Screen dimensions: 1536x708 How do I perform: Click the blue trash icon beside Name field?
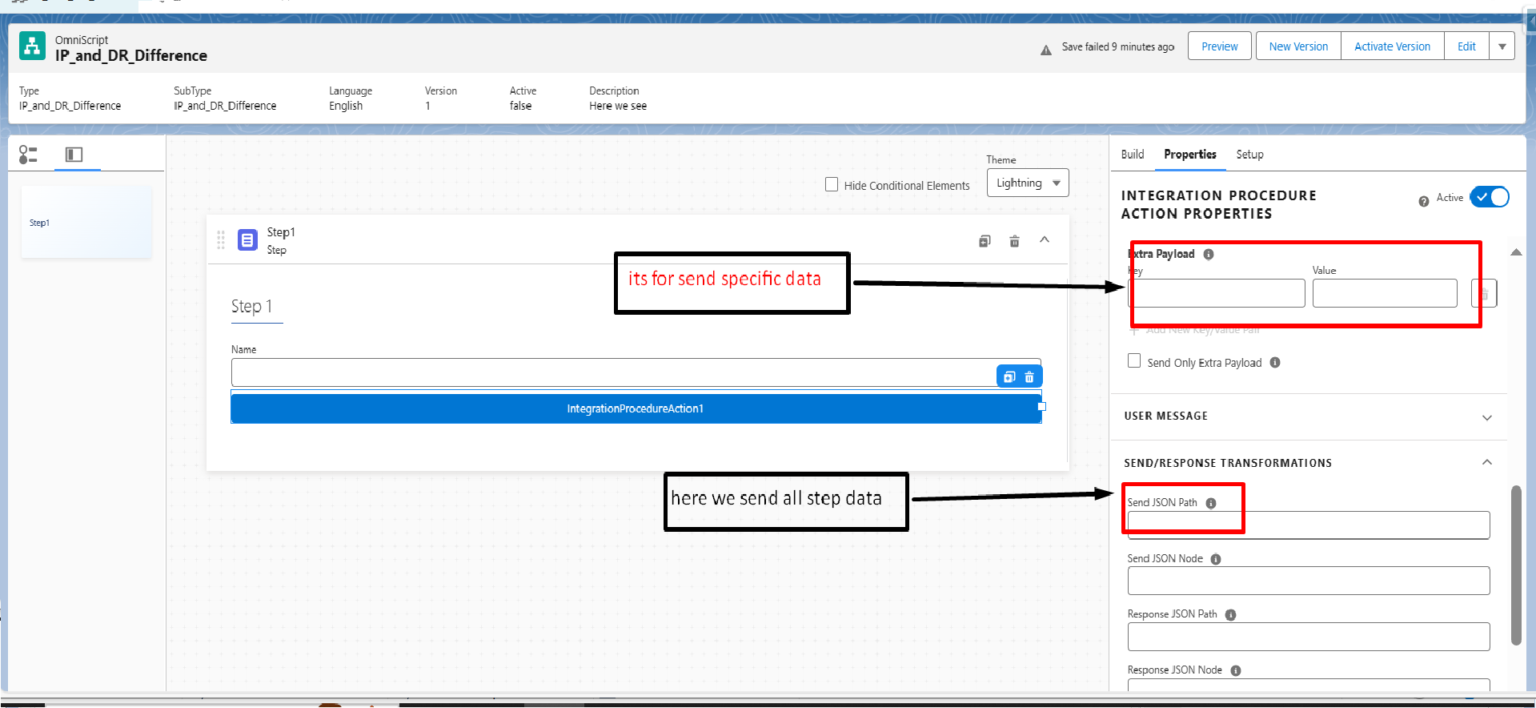[x=1031, y=376]
